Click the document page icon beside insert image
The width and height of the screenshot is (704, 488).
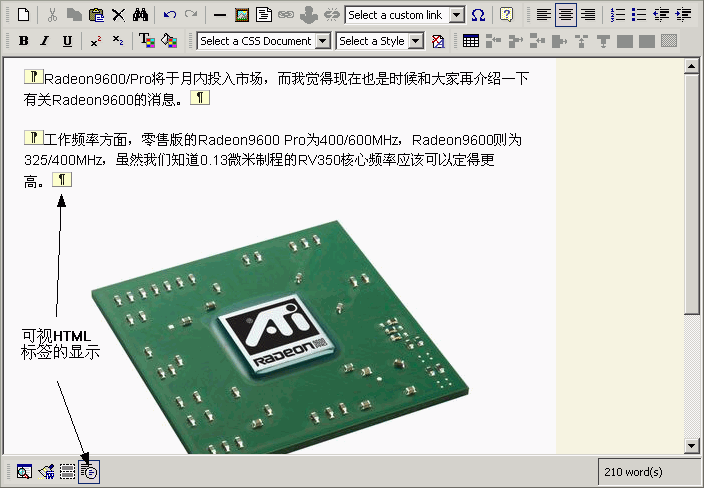[x=264, y=15]
